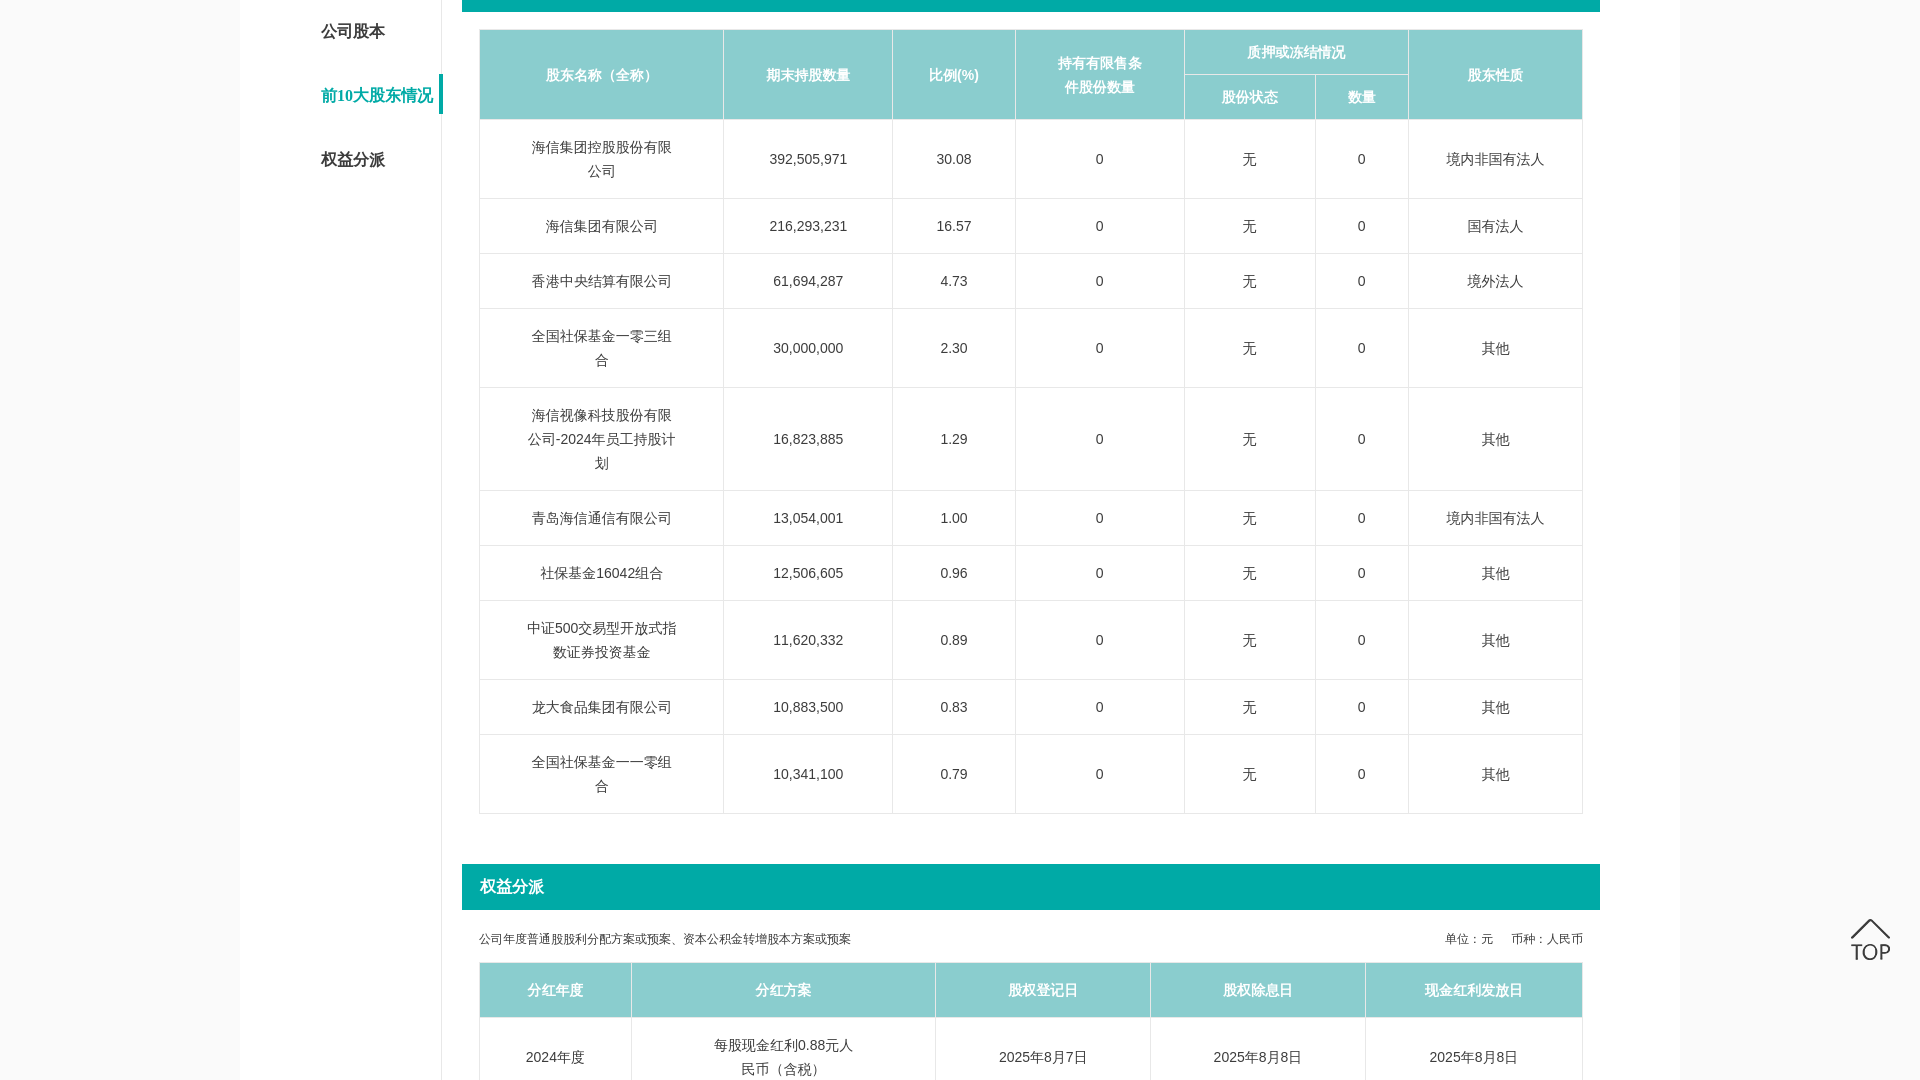This screenshot has width=1920, height=1080.
Task: Click the TOP back-to-top icon
Action: [x=1870, y=940]
